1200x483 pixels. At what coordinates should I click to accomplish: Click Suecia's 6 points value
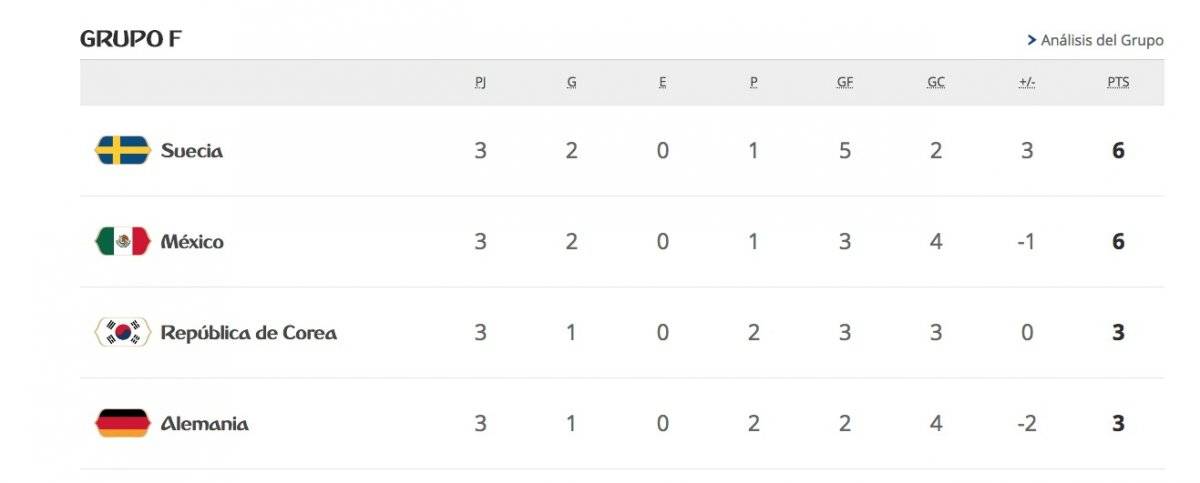coord(1118,151)
